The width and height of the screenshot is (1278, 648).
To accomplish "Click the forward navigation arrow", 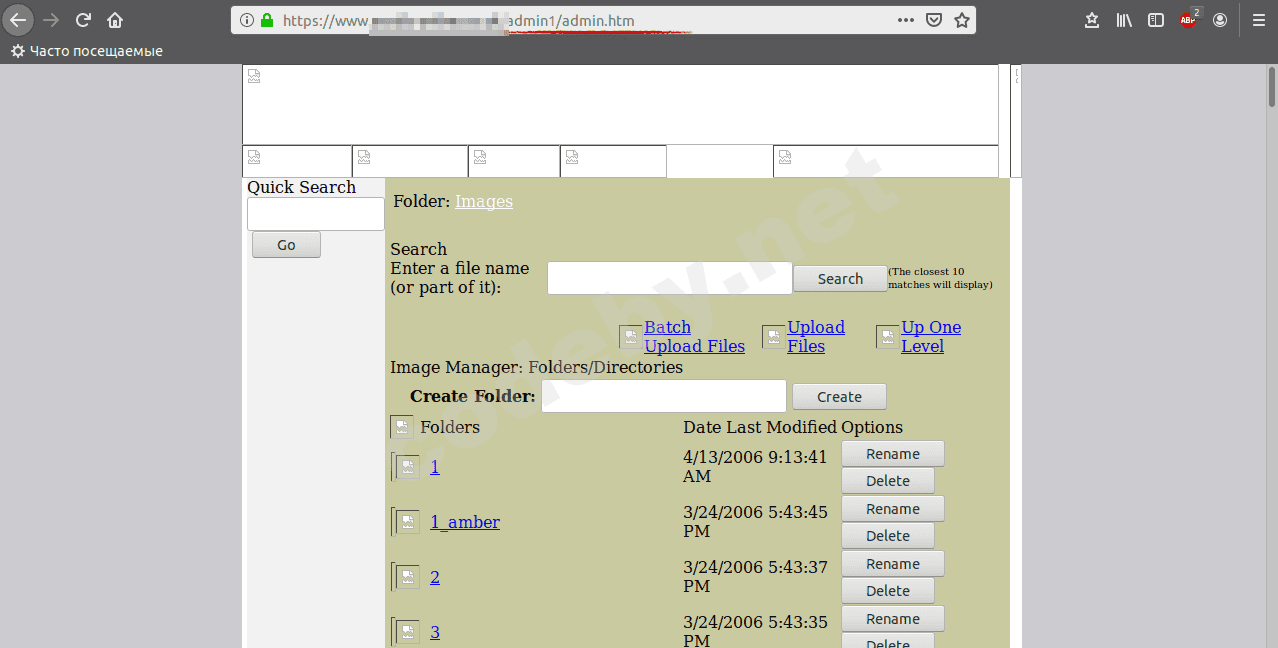I will pos(51,20).
